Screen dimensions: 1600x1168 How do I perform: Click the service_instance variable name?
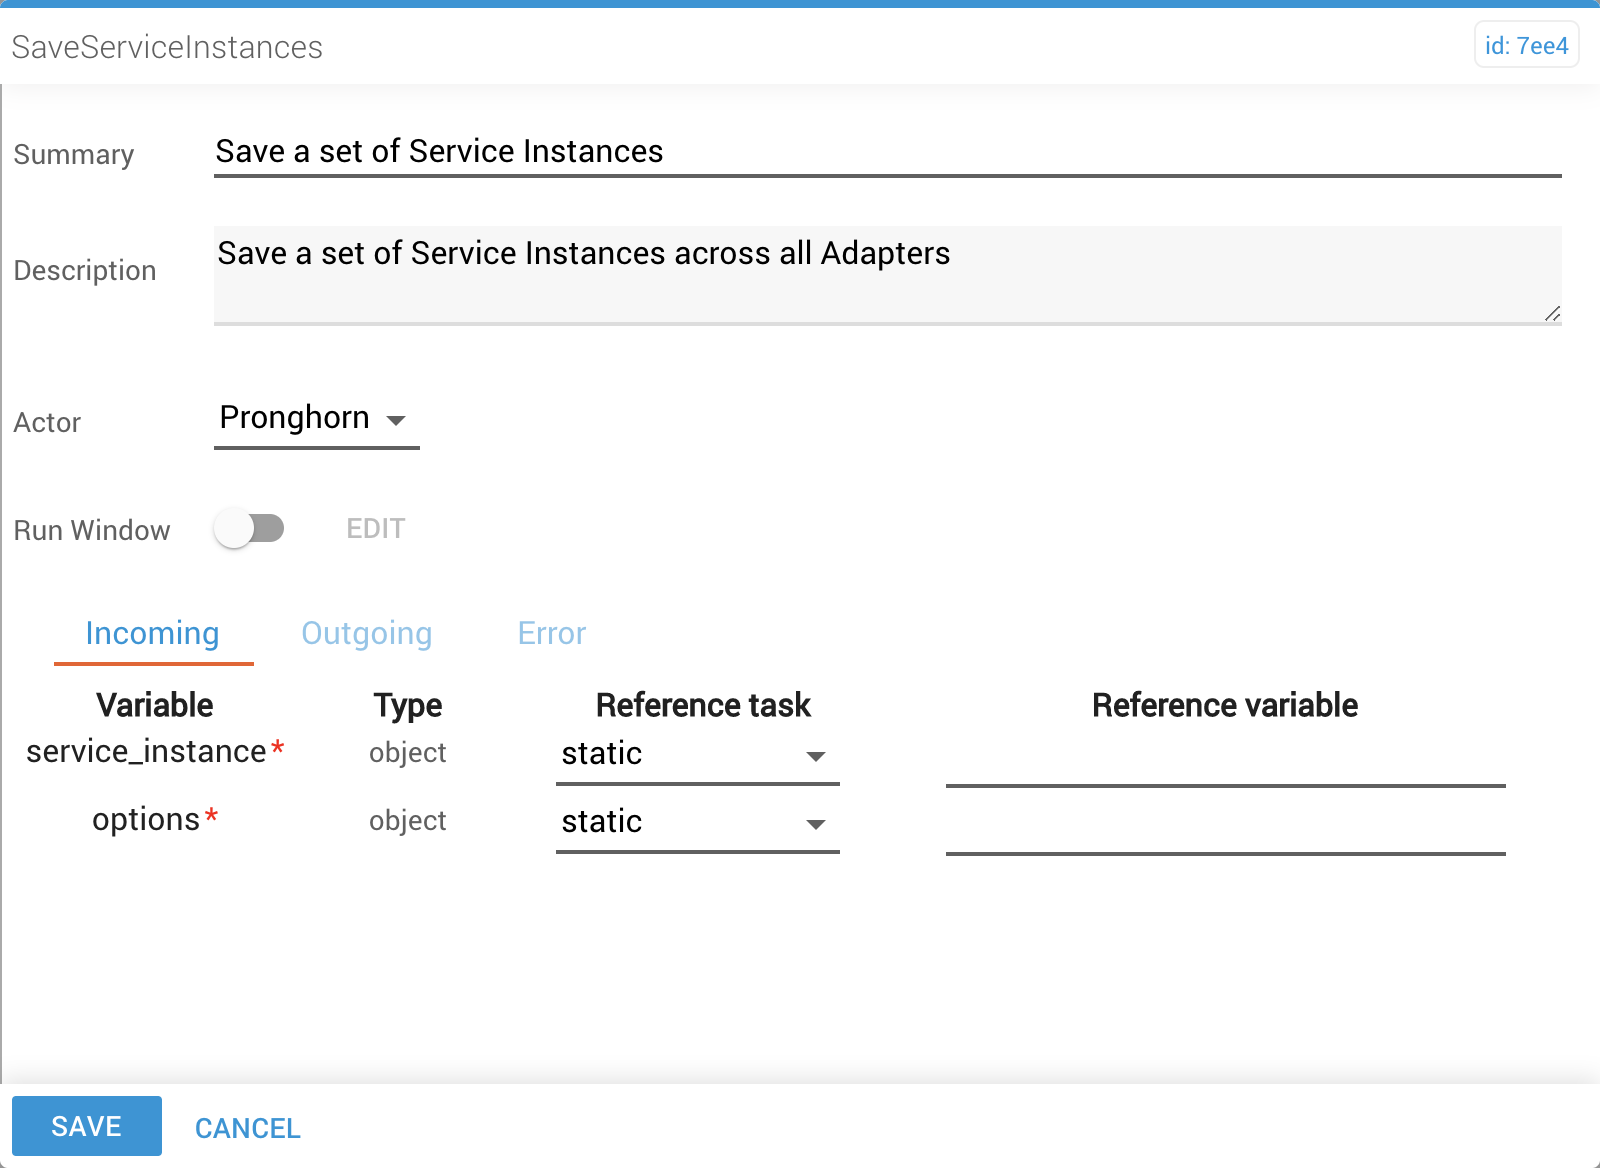pos(146,751)
